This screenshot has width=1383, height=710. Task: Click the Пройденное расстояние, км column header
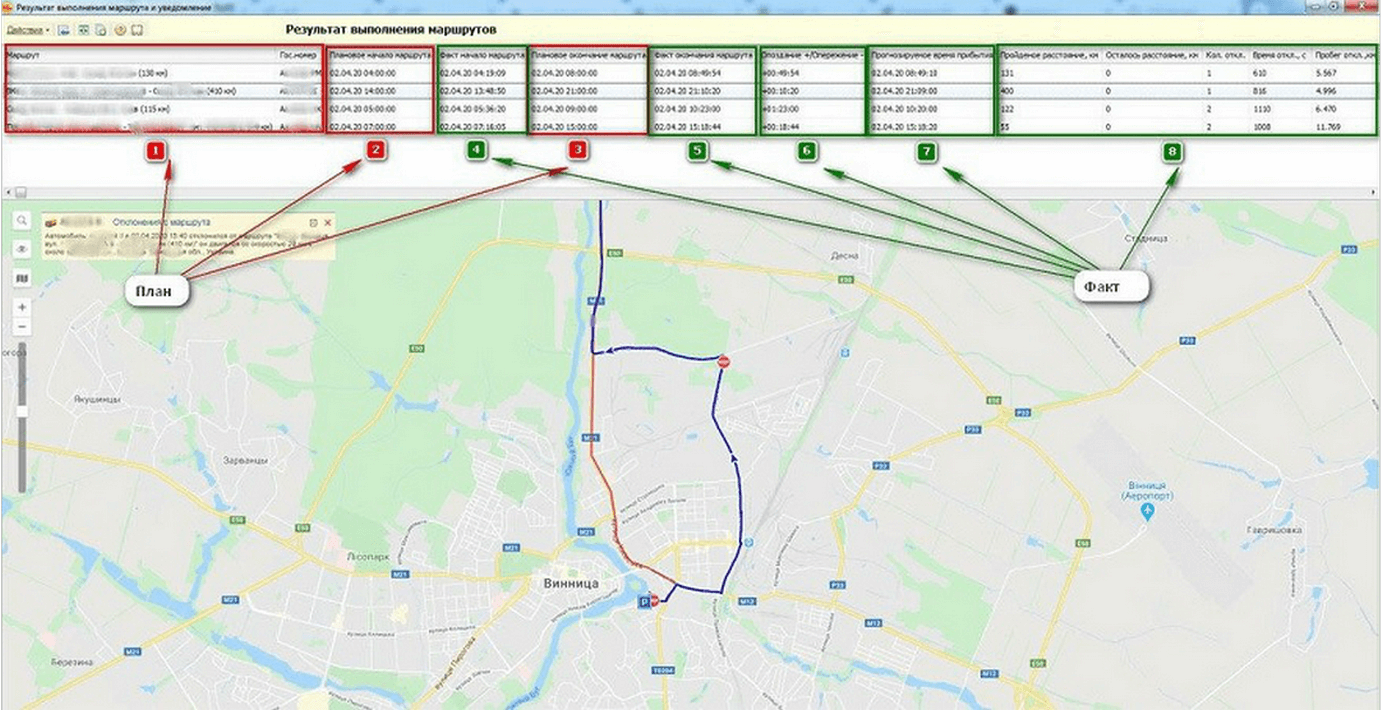(x=1049, y=55)
